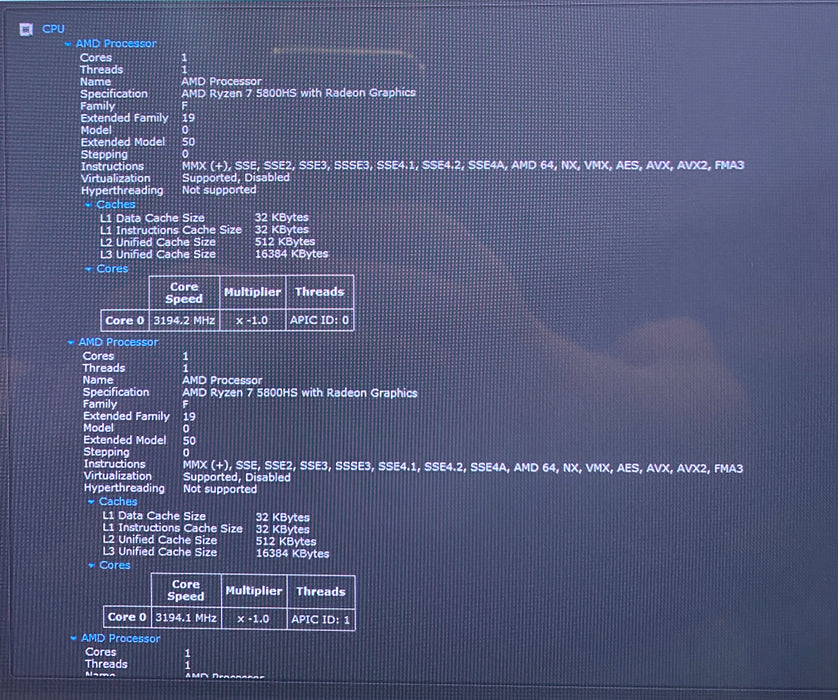This screenshot has height=700, width=838.
Task: Collapse the third AMD Processor arrow at bottom
Action: click(73, 639)
